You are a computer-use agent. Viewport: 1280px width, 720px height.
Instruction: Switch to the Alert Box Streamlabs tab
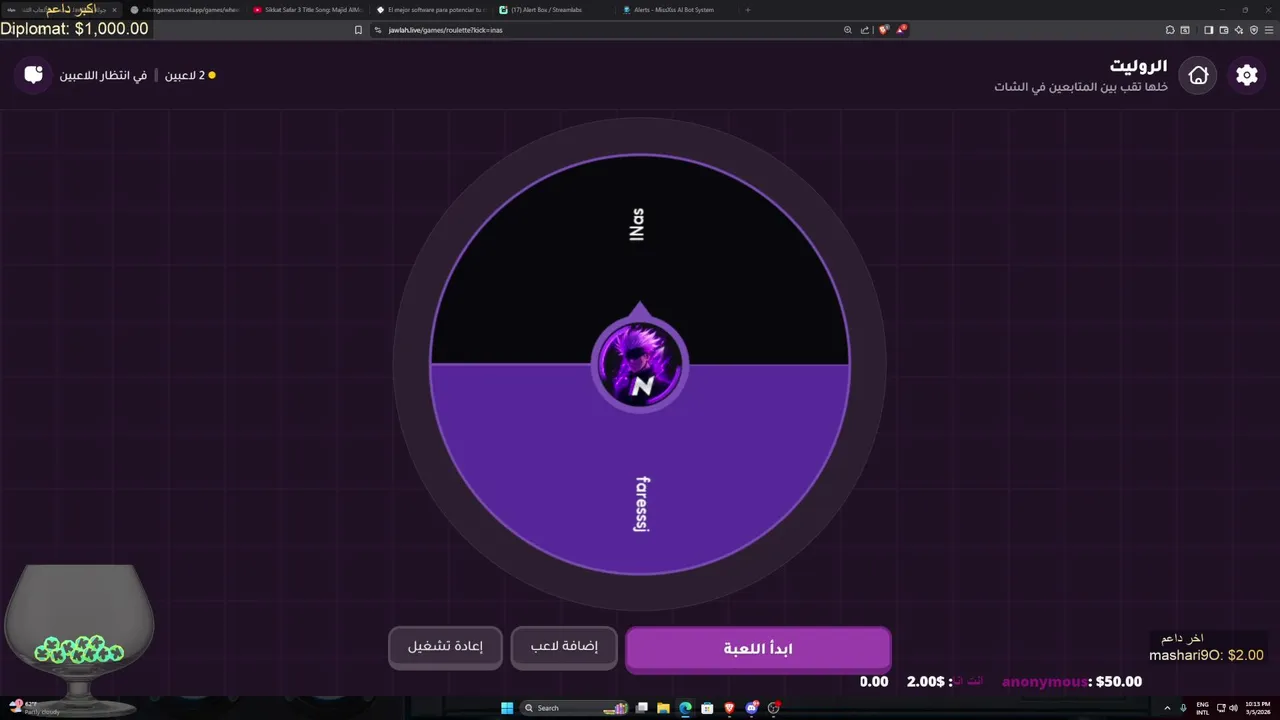(553, 10)
